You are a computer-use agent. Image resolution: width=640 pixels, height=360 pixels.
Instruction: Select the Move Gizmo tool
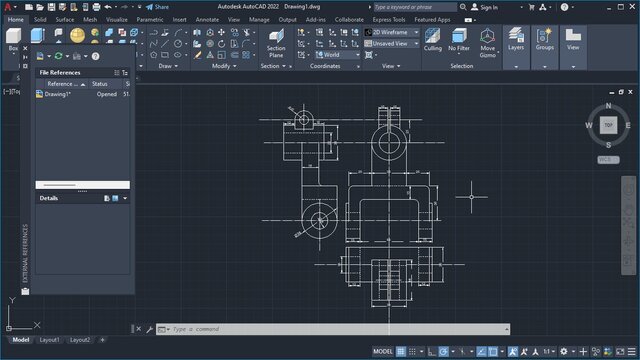(487, 43)
